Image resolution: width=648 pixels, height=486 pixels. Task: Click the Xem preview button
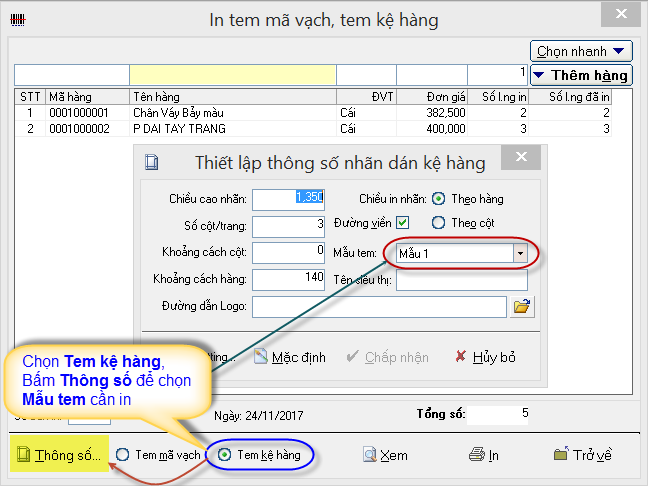point(385,455)
